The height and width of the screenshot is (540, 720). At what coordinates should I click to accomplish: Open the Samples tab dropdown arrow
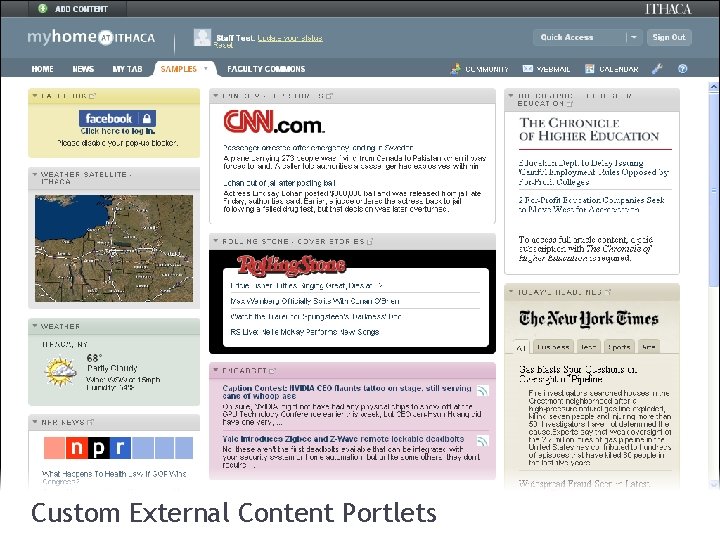[x=206, y=68]
